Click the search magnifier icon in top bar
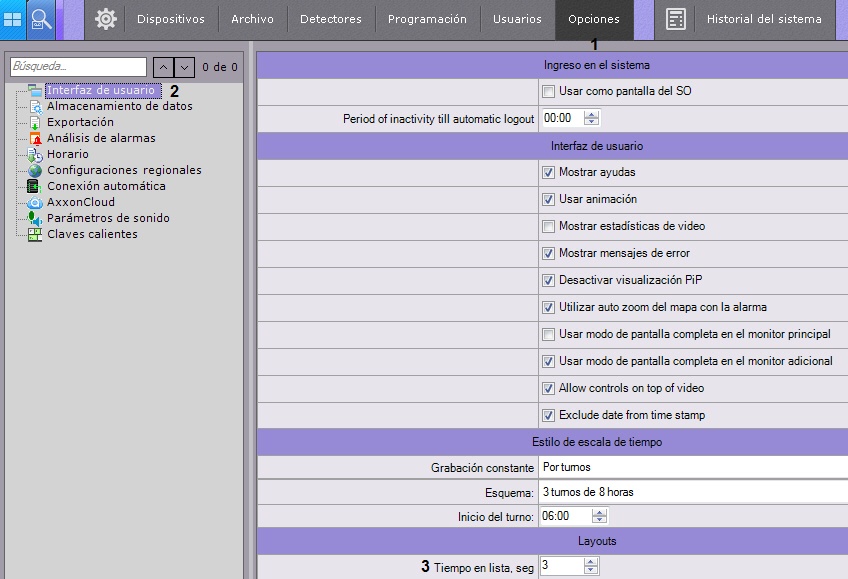Screen dimensions: 848x579 tap(41, 19)
